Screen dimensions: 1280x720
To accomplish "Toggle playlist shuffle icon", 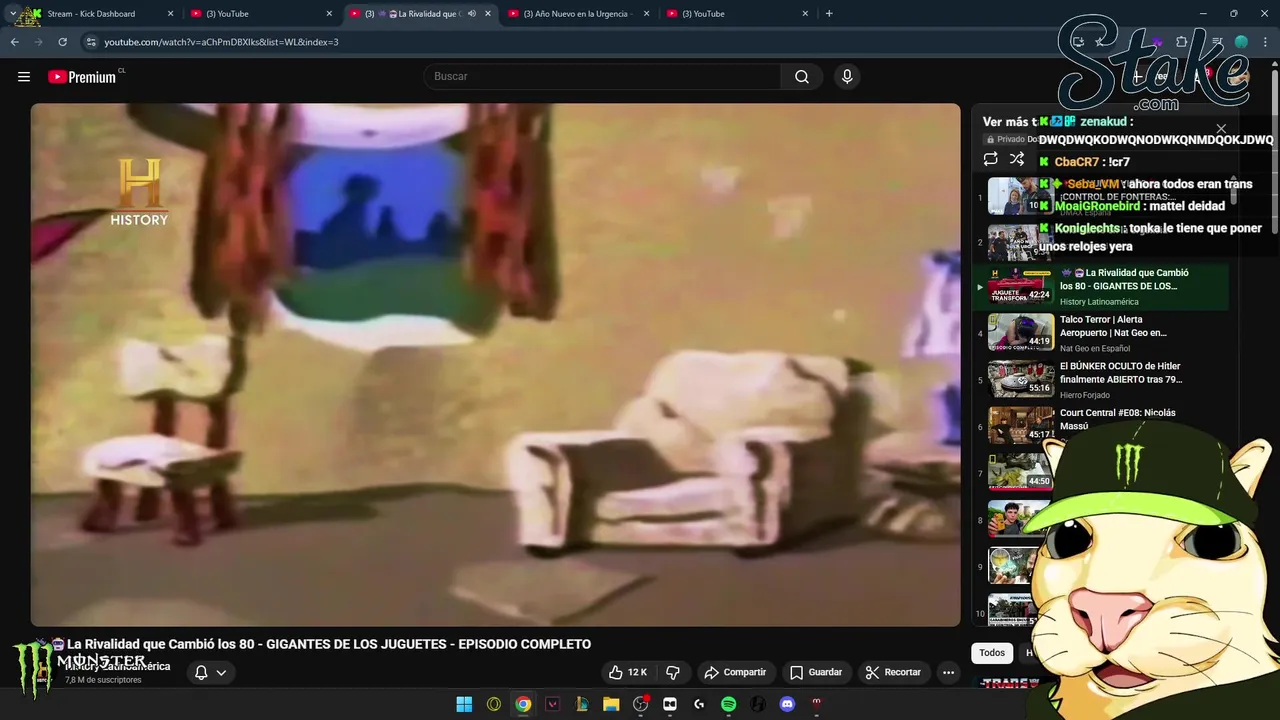I will click(x=1017, y=160).
